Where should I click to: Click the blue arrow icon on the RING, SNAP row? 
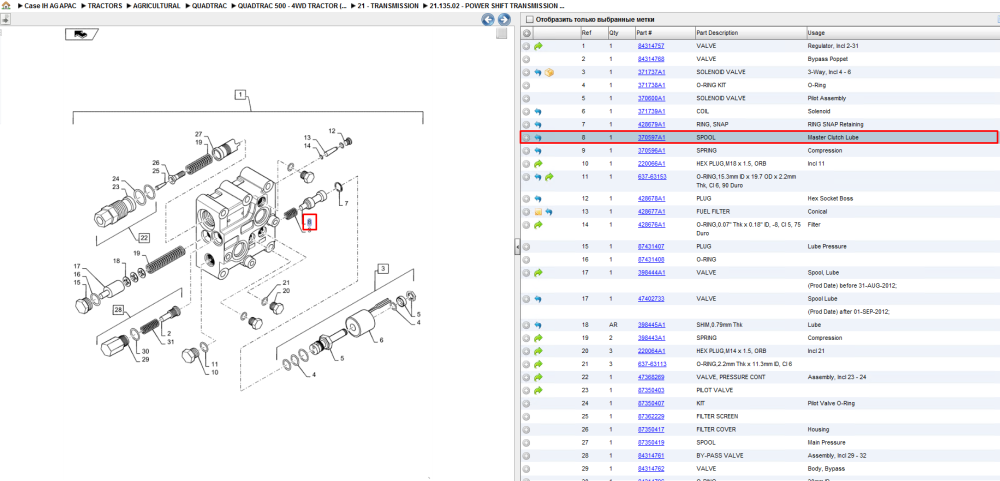click(538, 124)
